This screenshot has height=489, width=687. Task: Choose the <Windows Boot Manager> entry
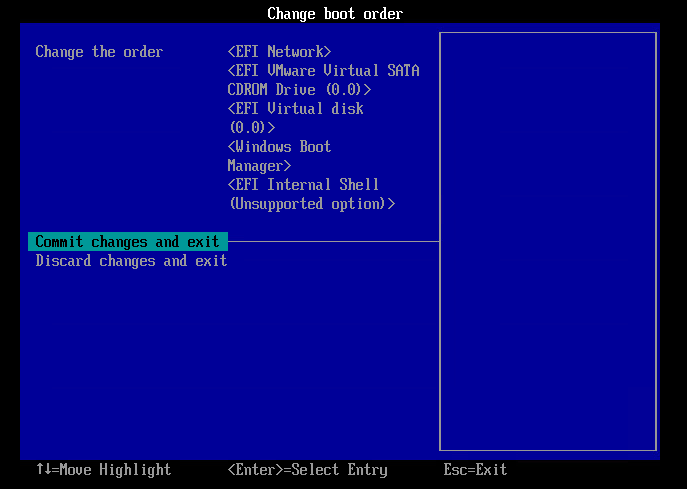coord(279,156)
